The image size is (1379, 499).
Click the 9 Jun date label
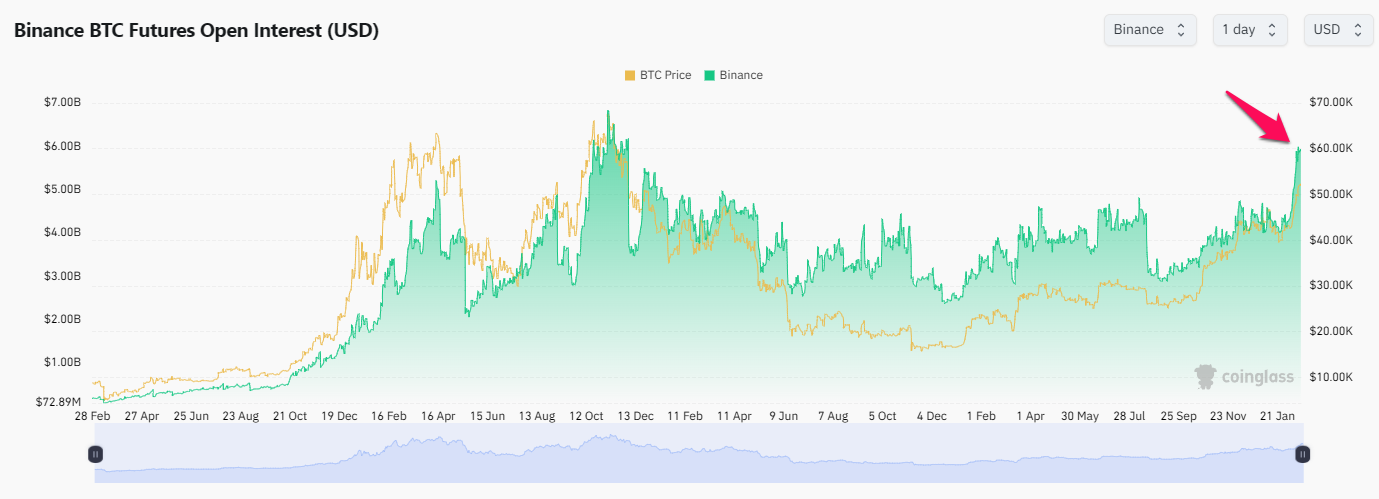click(784, 415)
